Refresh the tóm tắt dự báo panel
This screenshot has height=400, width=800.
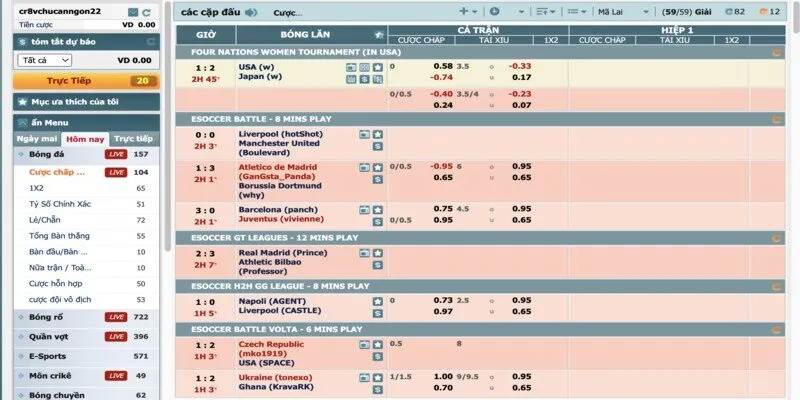click(x=151, y=41)
